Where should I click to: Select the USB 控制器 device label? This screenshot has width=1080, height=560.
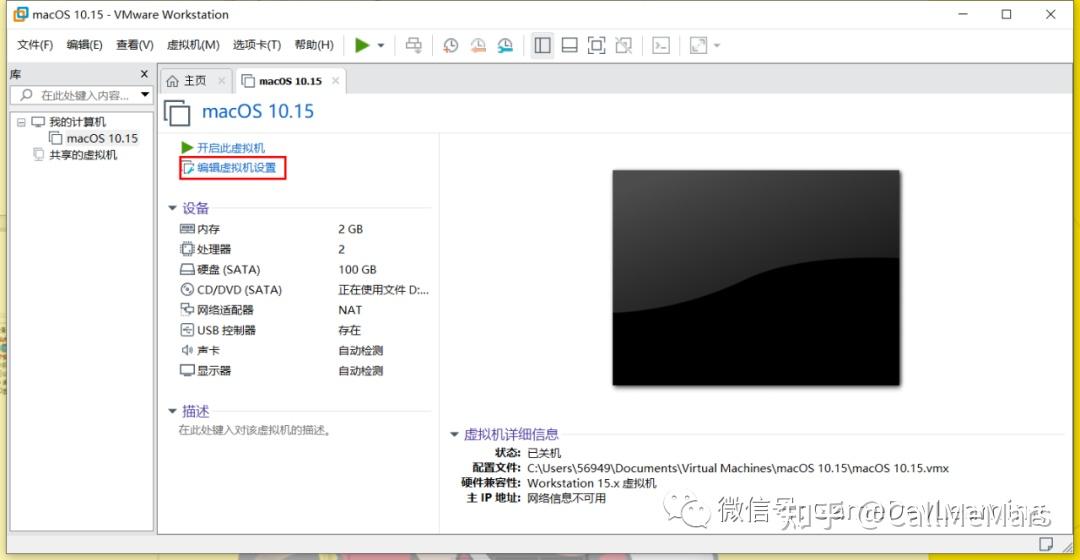coord(226,330)
